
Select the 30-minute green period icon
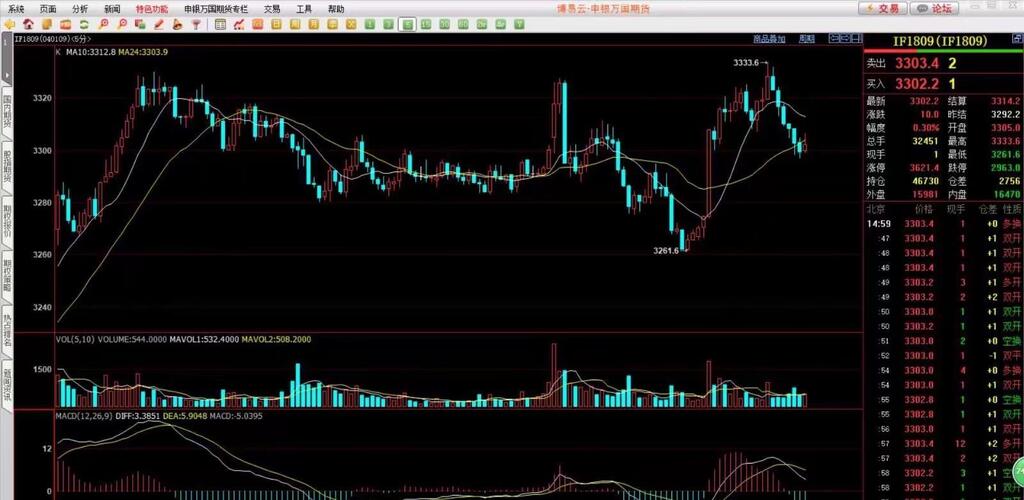tap(445, 25)
